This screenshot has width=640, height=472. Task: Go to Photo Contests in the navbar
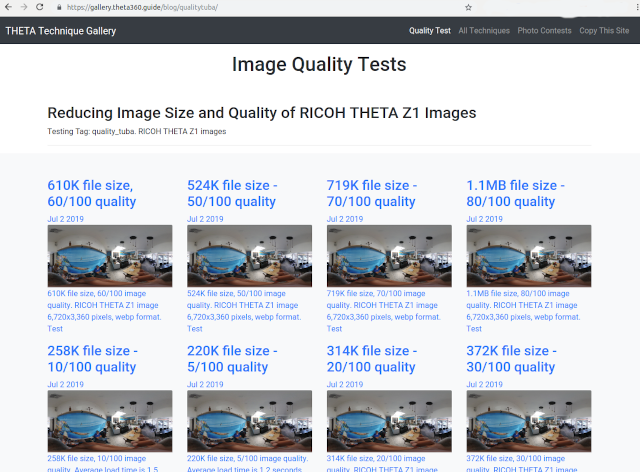click(x=544, y=31)
